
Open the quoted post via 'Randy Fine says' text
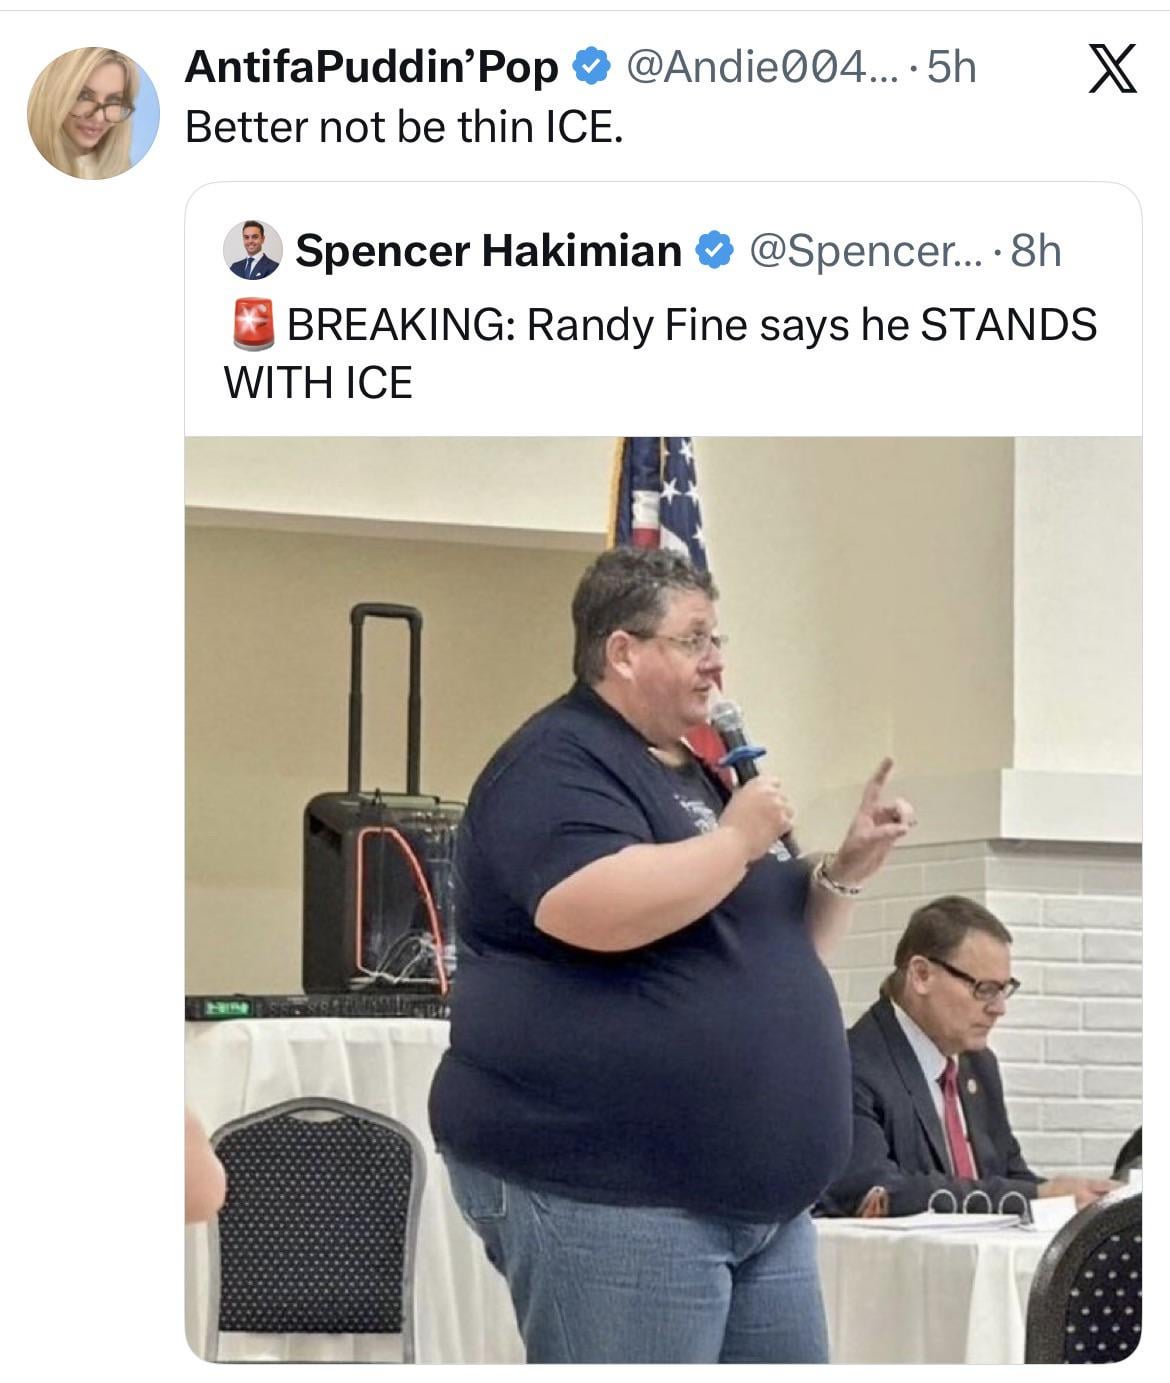[690, 324]
